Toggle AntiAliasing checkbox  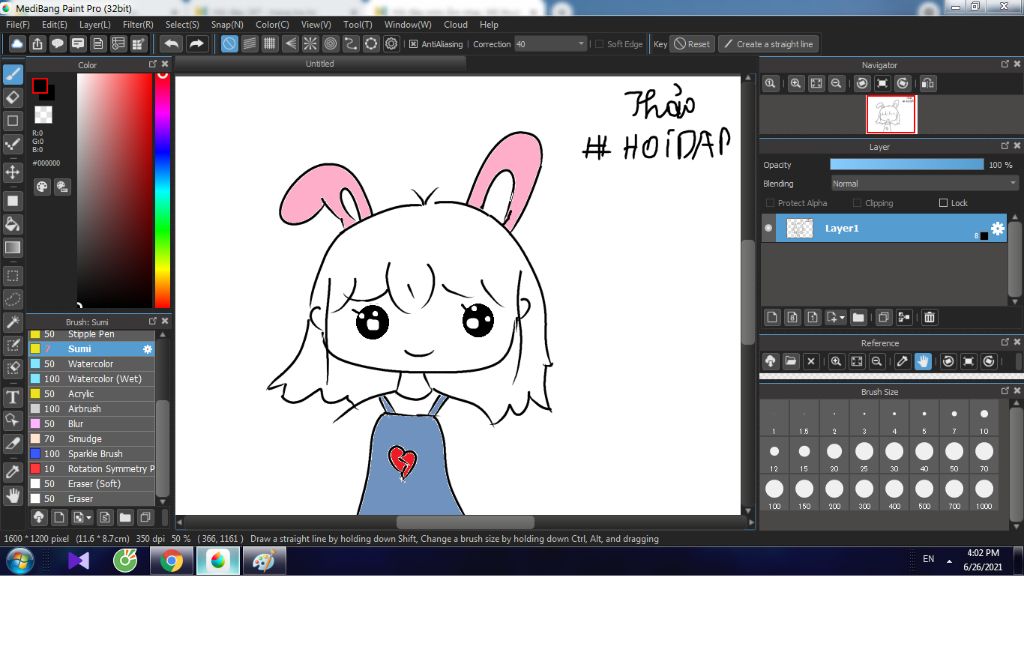tap(413, 44)
